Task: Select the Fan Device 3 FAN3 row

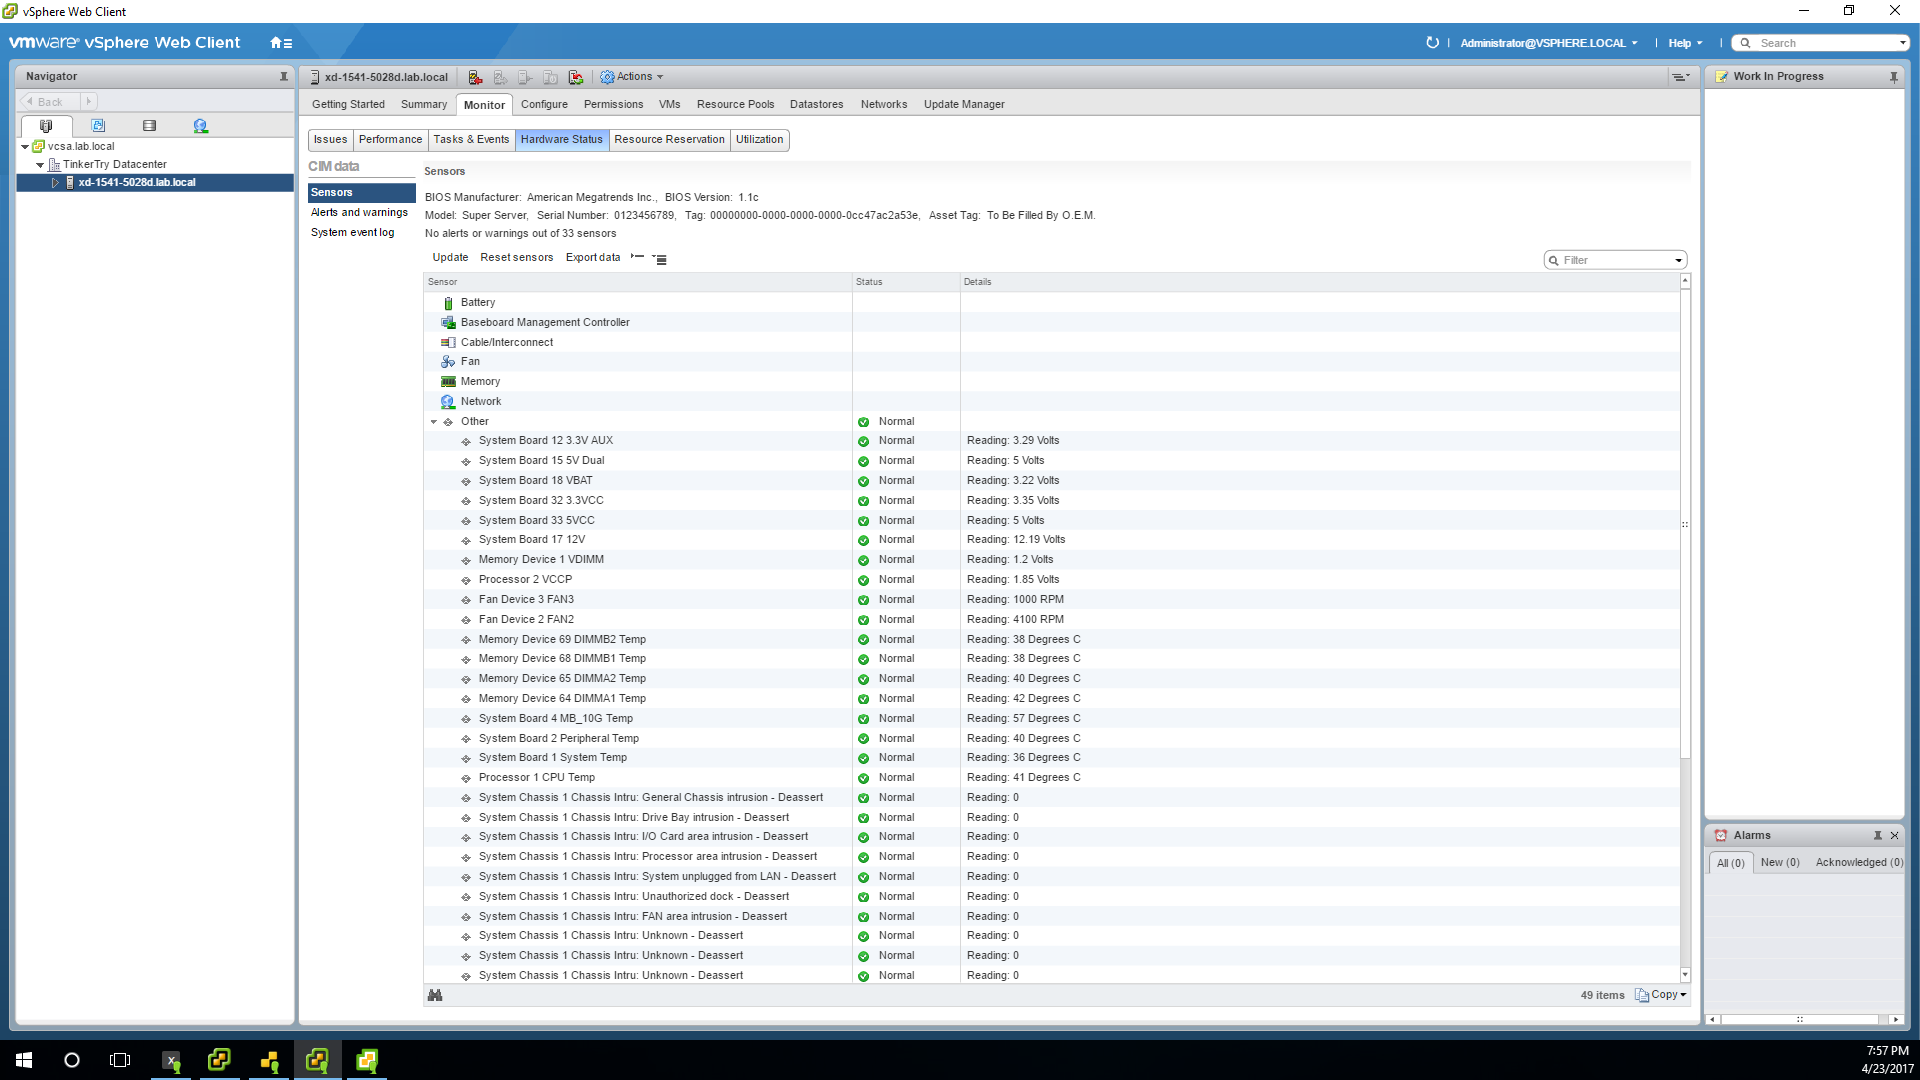Action: (1051, 600)
